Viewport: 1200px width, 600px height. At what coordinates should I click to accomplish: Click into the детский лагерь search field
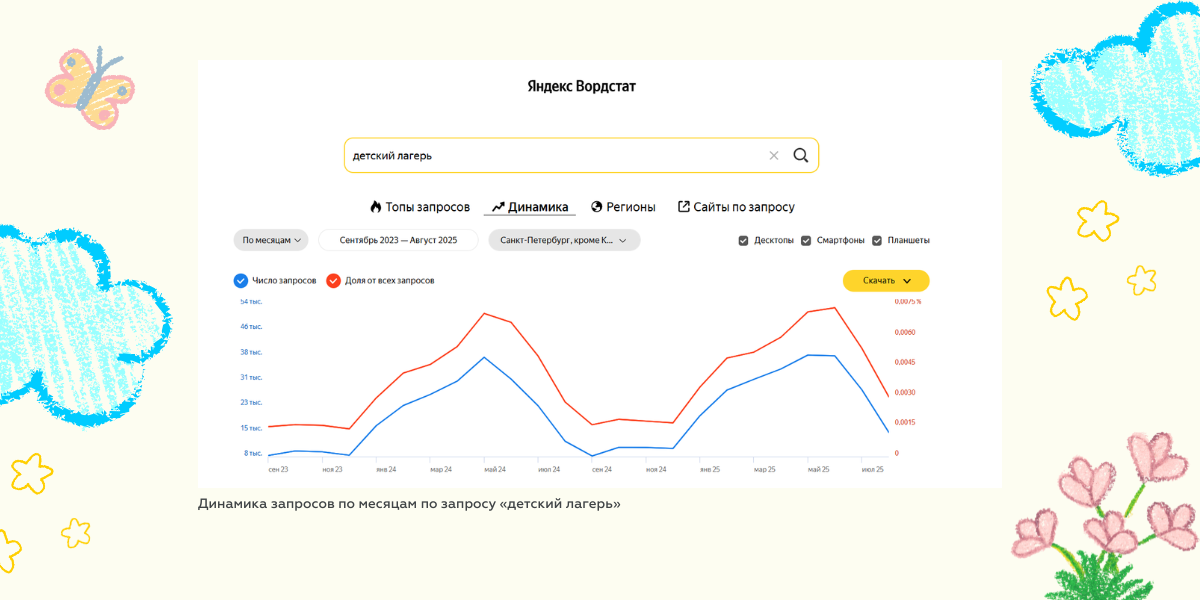550,156
